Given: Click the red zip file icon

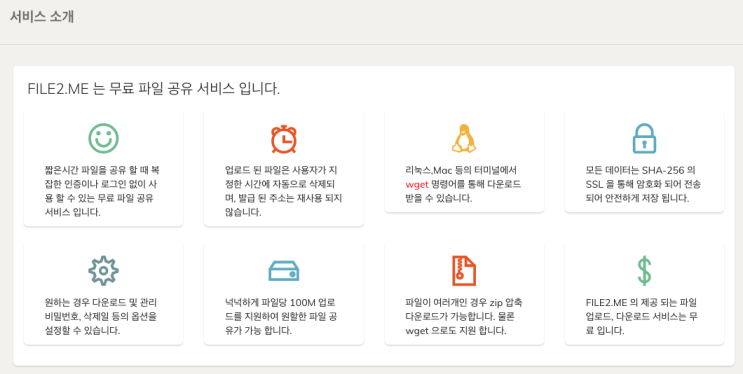Looking at the screenshot, I should pos(464,271).
